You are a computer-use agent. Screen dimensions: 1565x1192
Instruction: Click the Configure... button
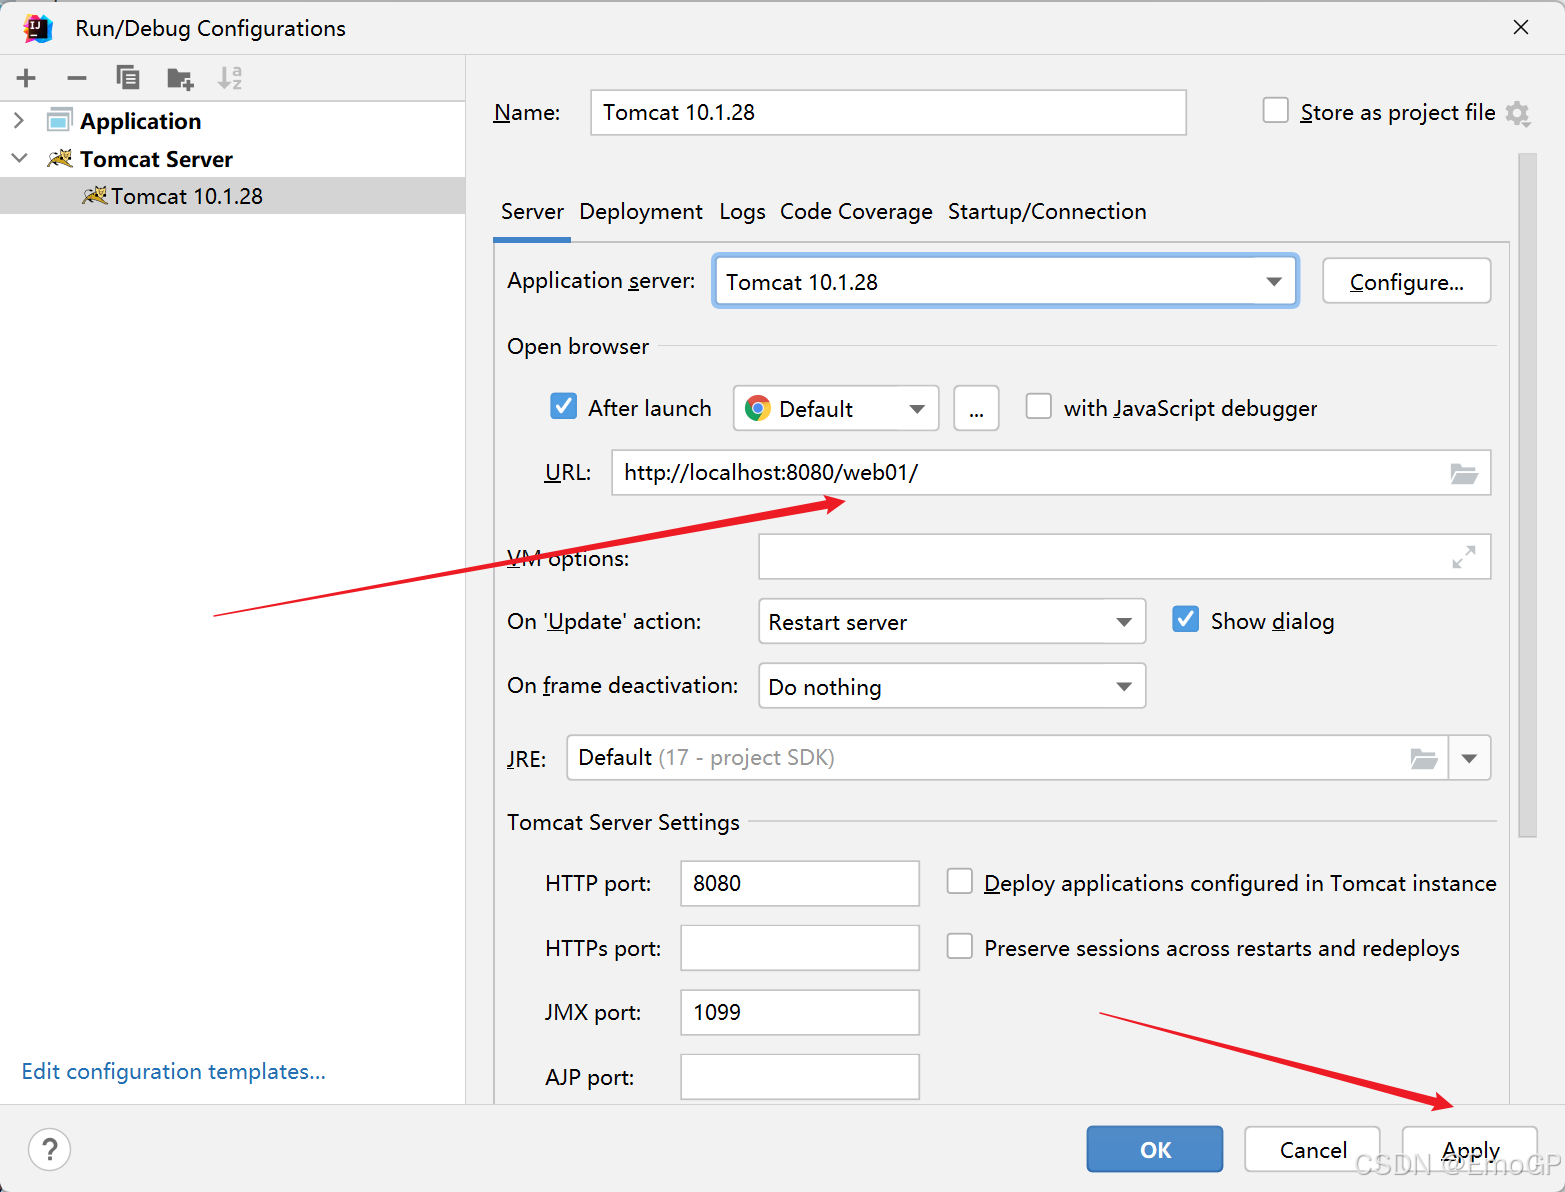(x=1406, y=281)
